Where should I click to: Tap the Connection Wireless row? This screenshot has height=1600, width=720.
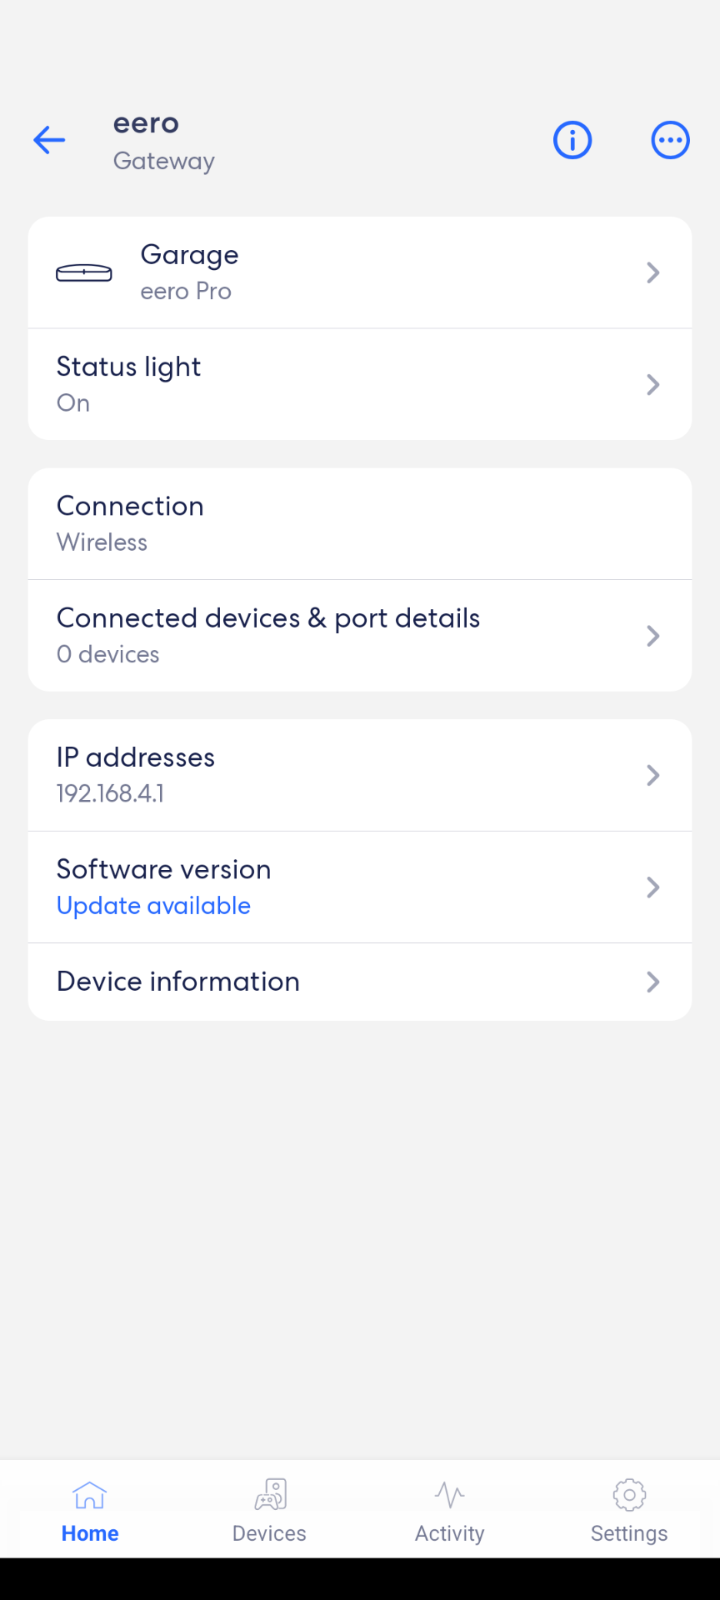coord(360,524)
